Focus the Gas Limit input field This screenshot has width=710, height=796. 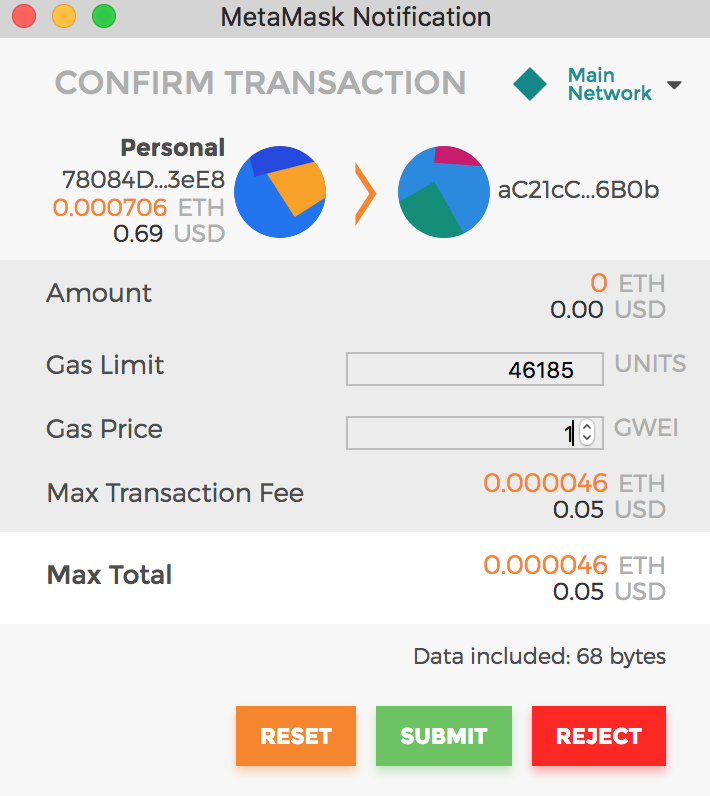475,369
